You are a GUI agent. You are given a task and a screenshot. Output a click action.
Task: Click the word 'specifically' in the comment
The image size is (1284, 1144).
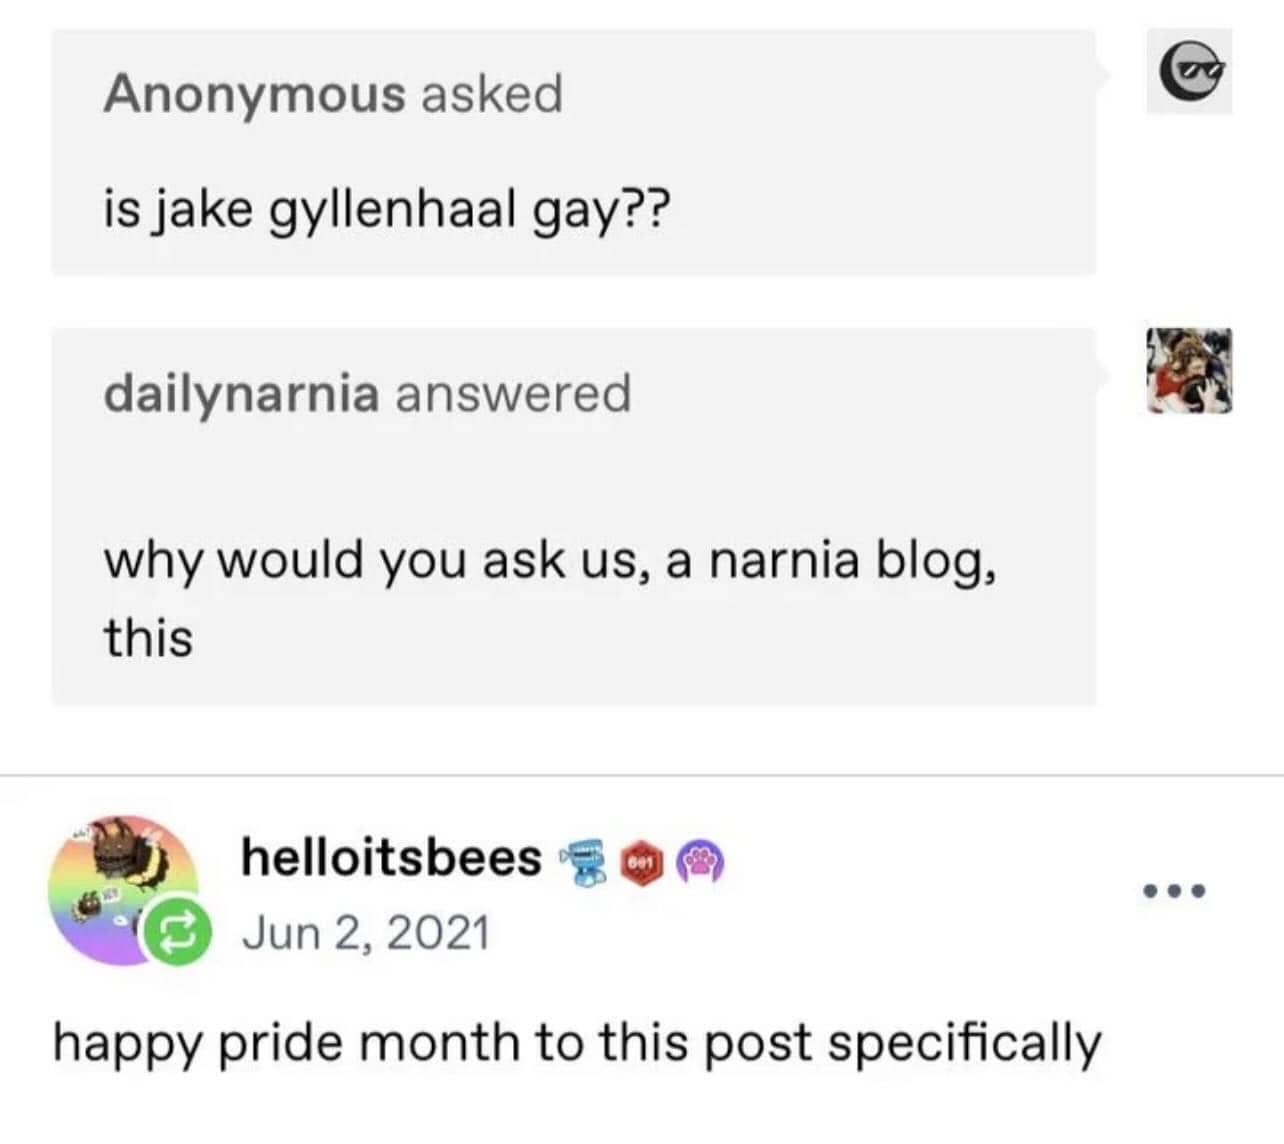pyautogui.click(x=965, y=1044)
